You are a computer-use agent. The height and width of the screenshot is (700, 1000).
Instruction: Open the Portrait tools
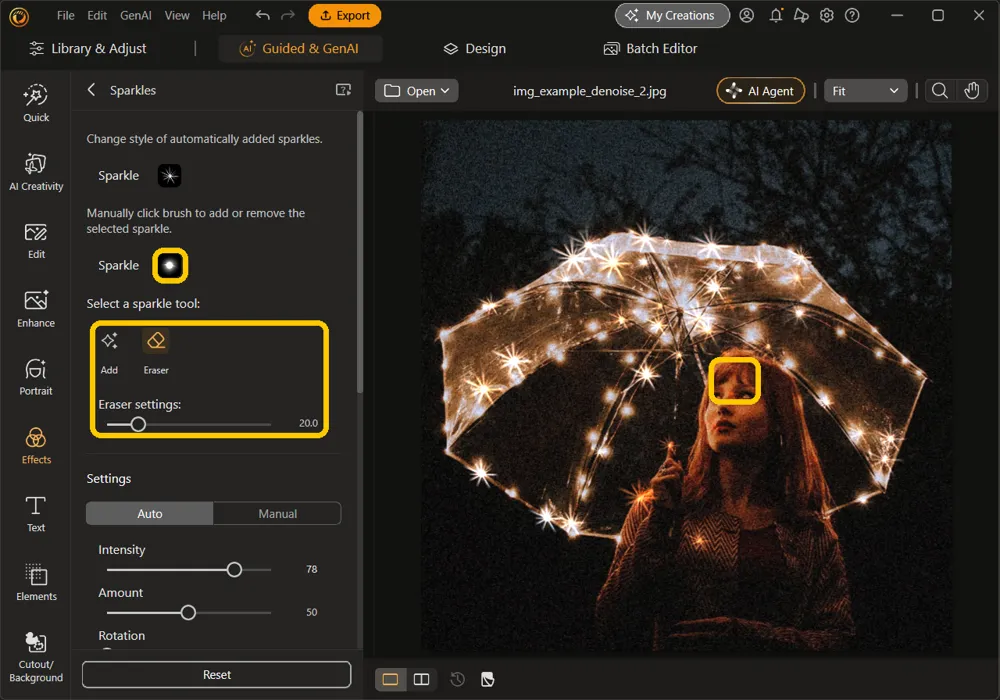click(36, 377)
